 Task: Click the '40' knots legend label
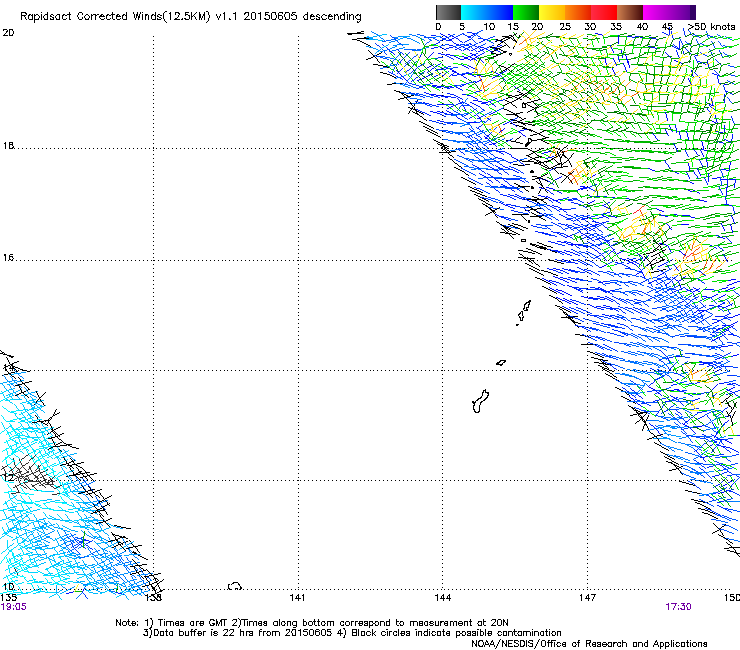(642, 27)
